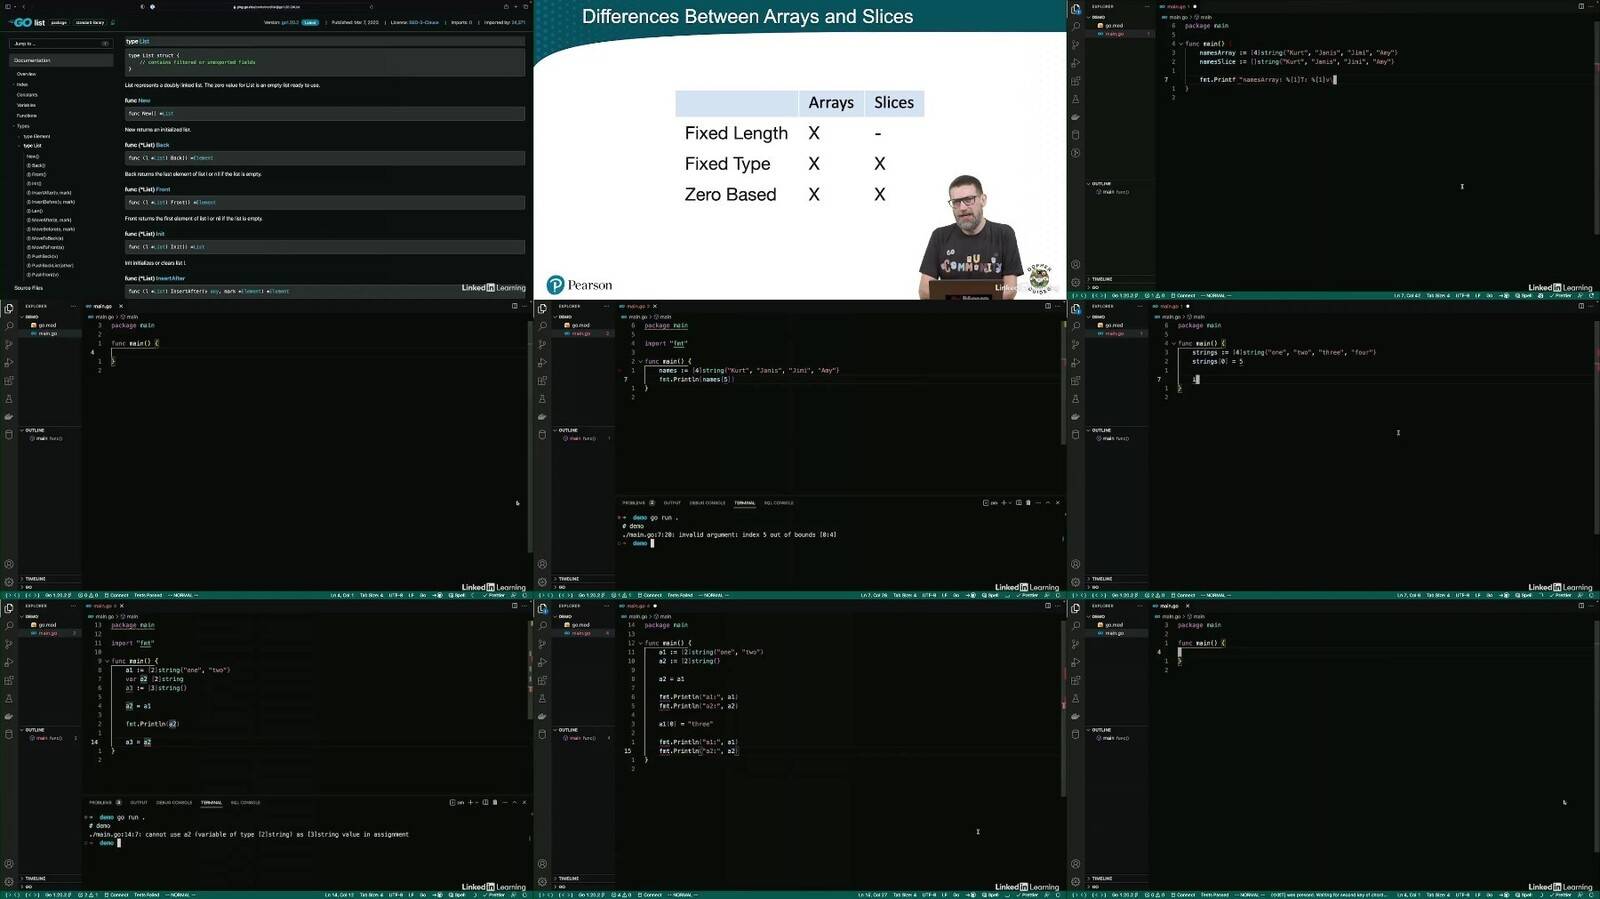Open Extensions in the chord-message status bar editor
This screenshot has width=1600, height=899.
1076,680
